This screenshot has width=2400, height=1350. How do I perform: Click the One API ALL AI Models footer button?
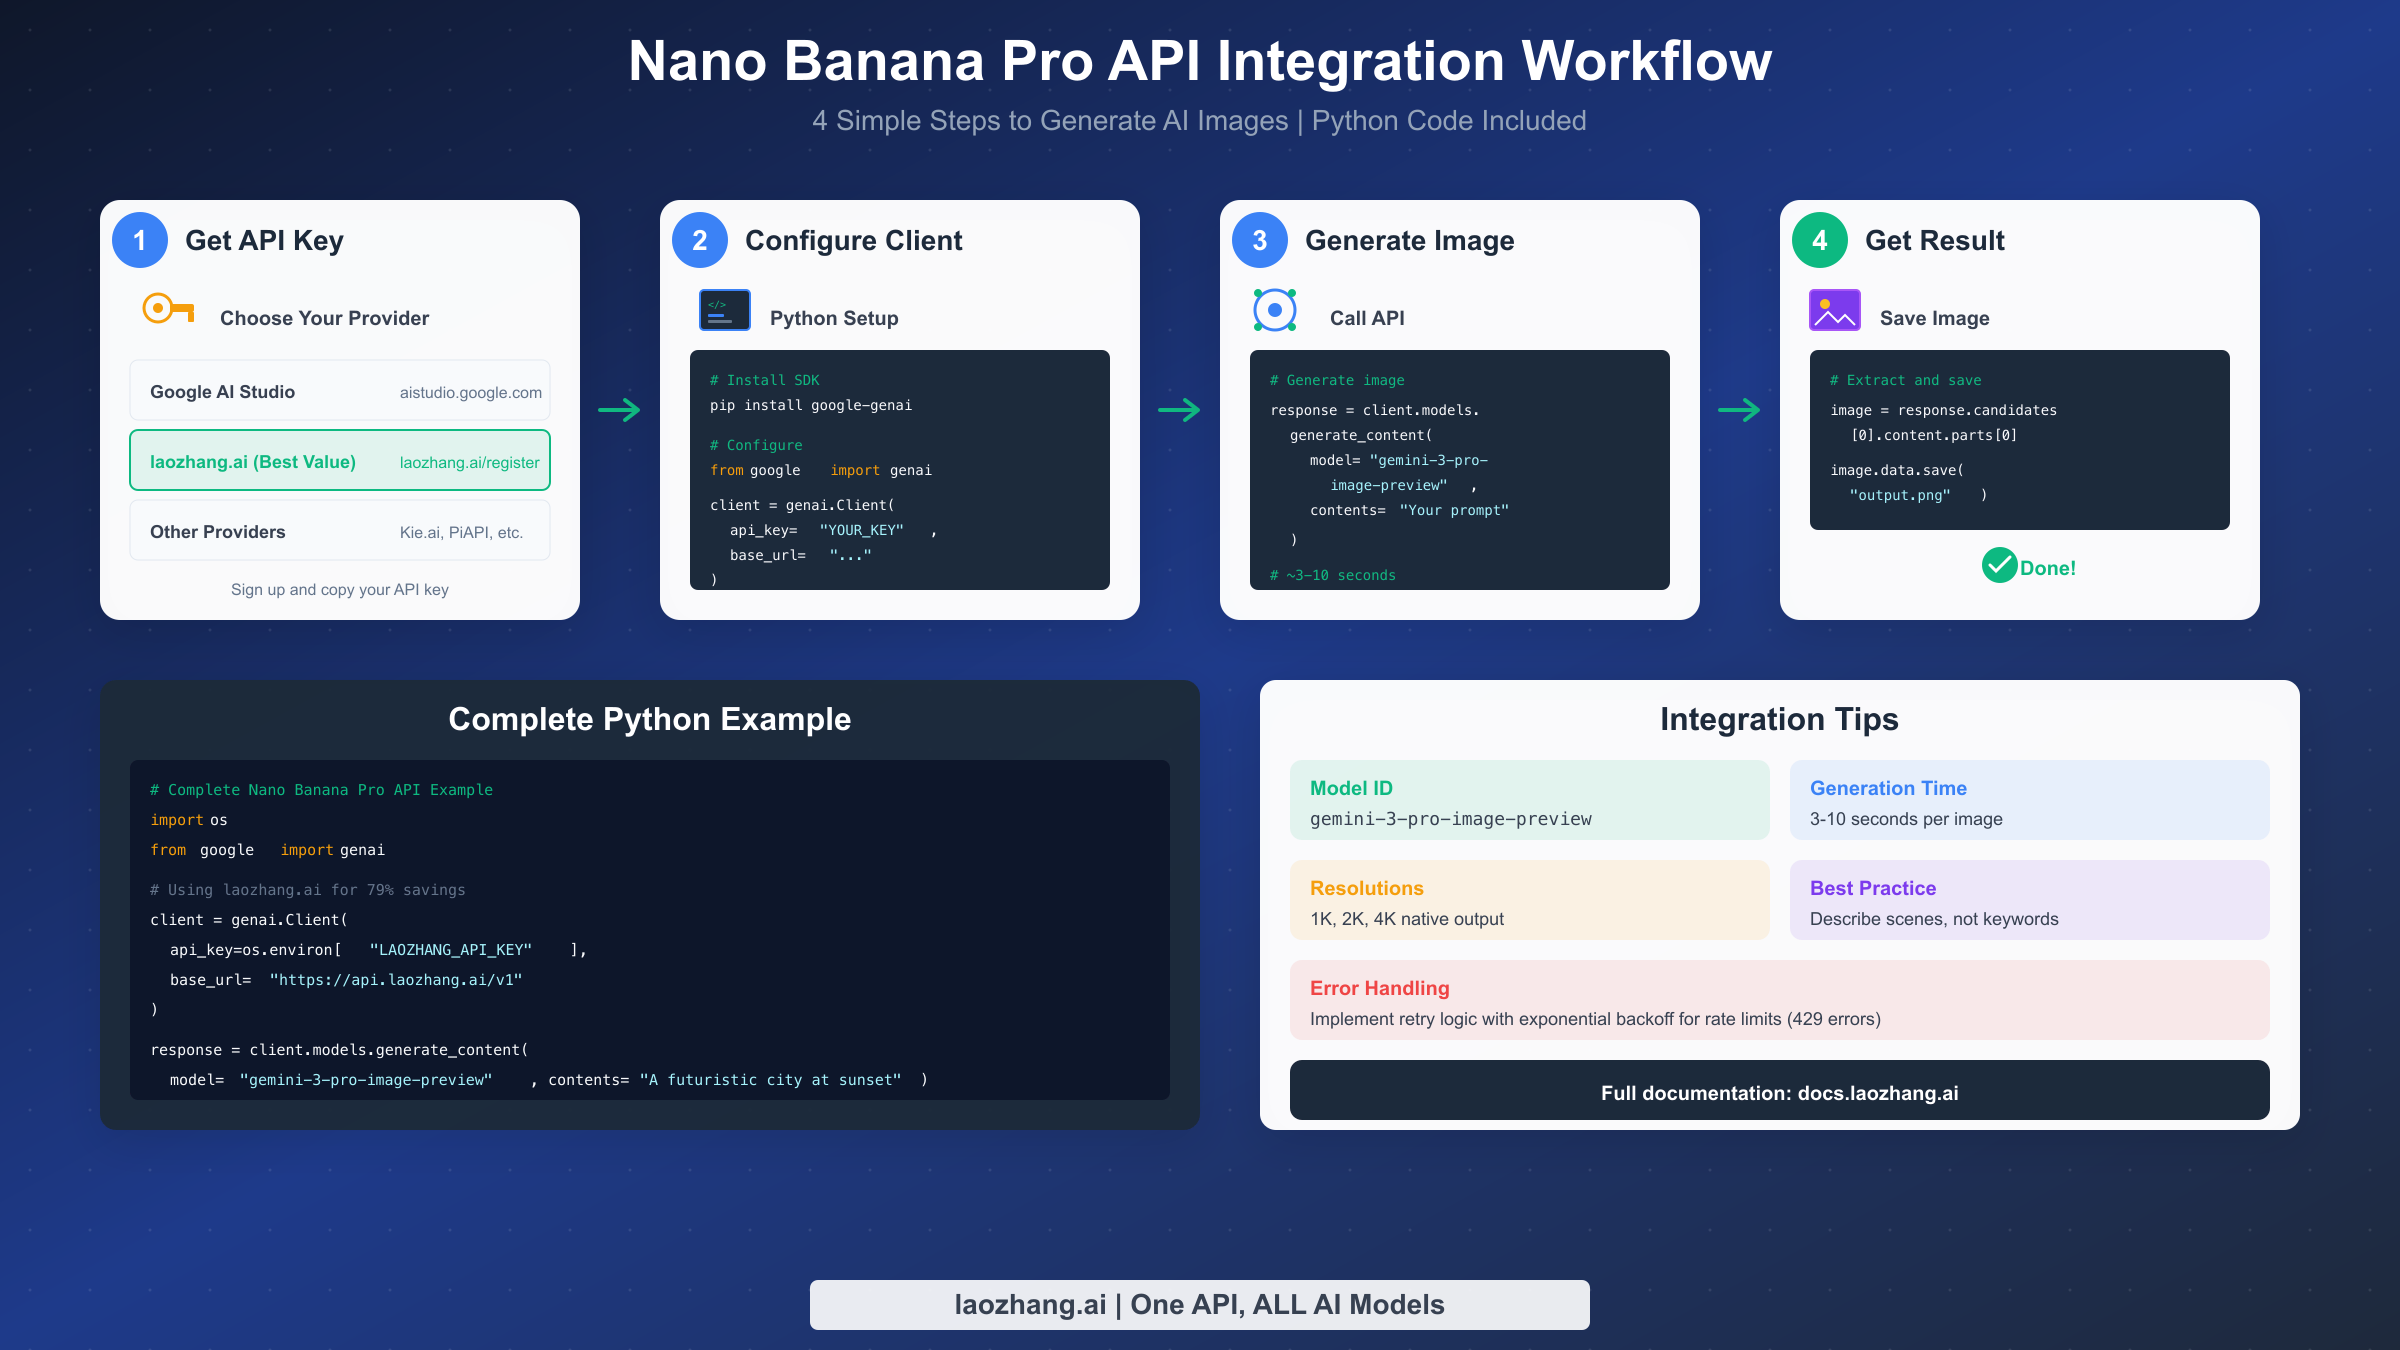pyautogui.click(x=1199, y=1304)
